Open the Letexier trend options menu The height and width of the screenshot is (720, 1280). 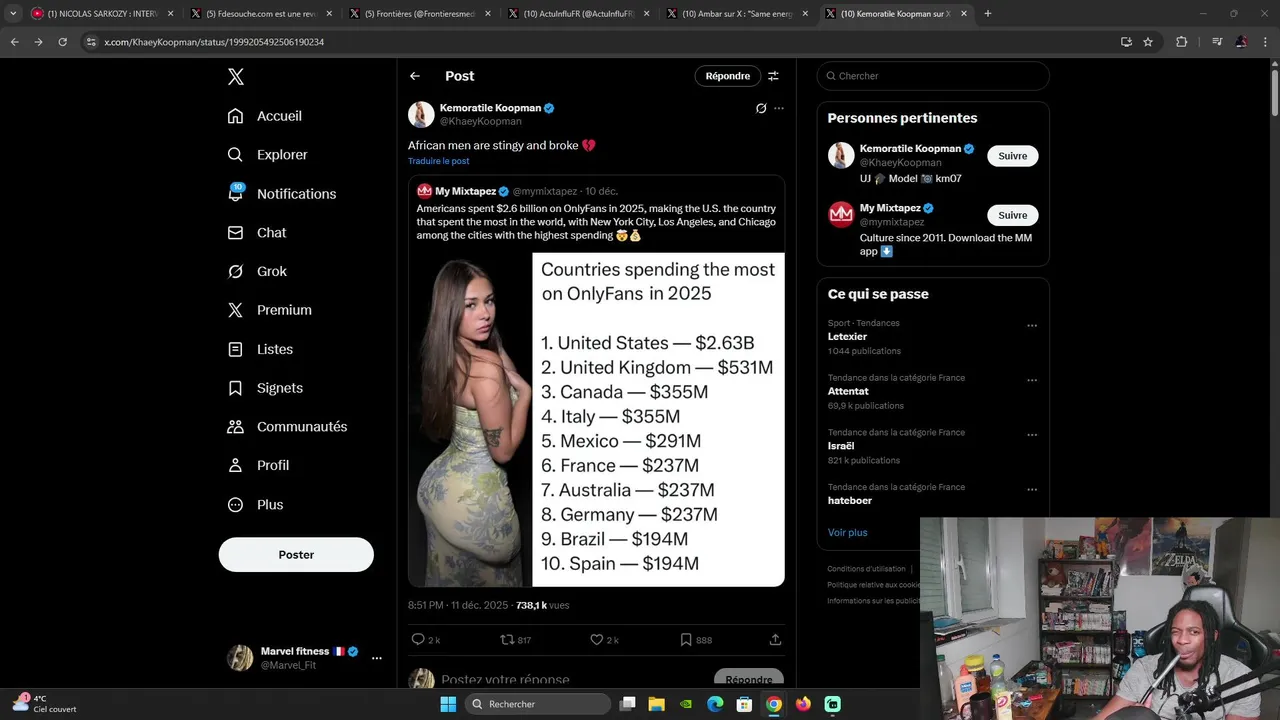(x=1032, y=325)
